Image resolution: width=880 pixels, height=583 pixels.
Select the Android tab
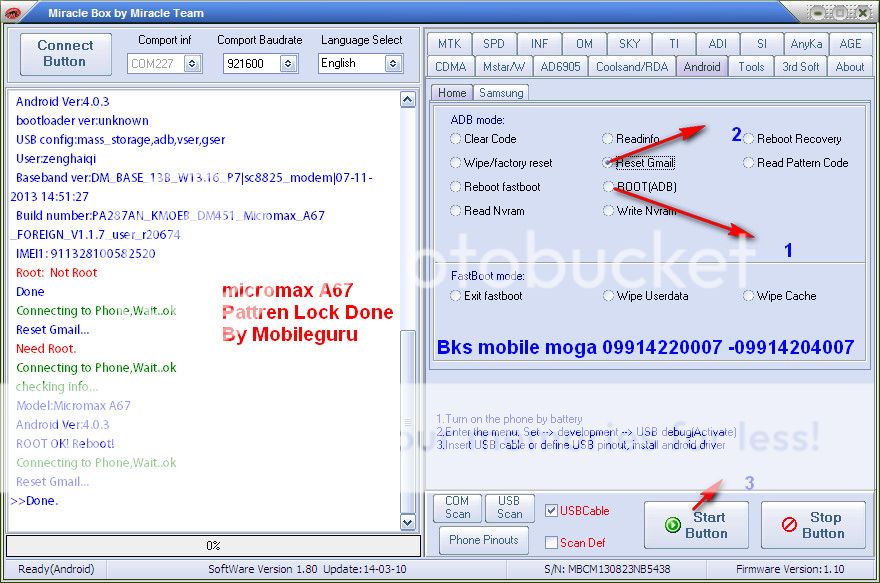pos(702,67)
